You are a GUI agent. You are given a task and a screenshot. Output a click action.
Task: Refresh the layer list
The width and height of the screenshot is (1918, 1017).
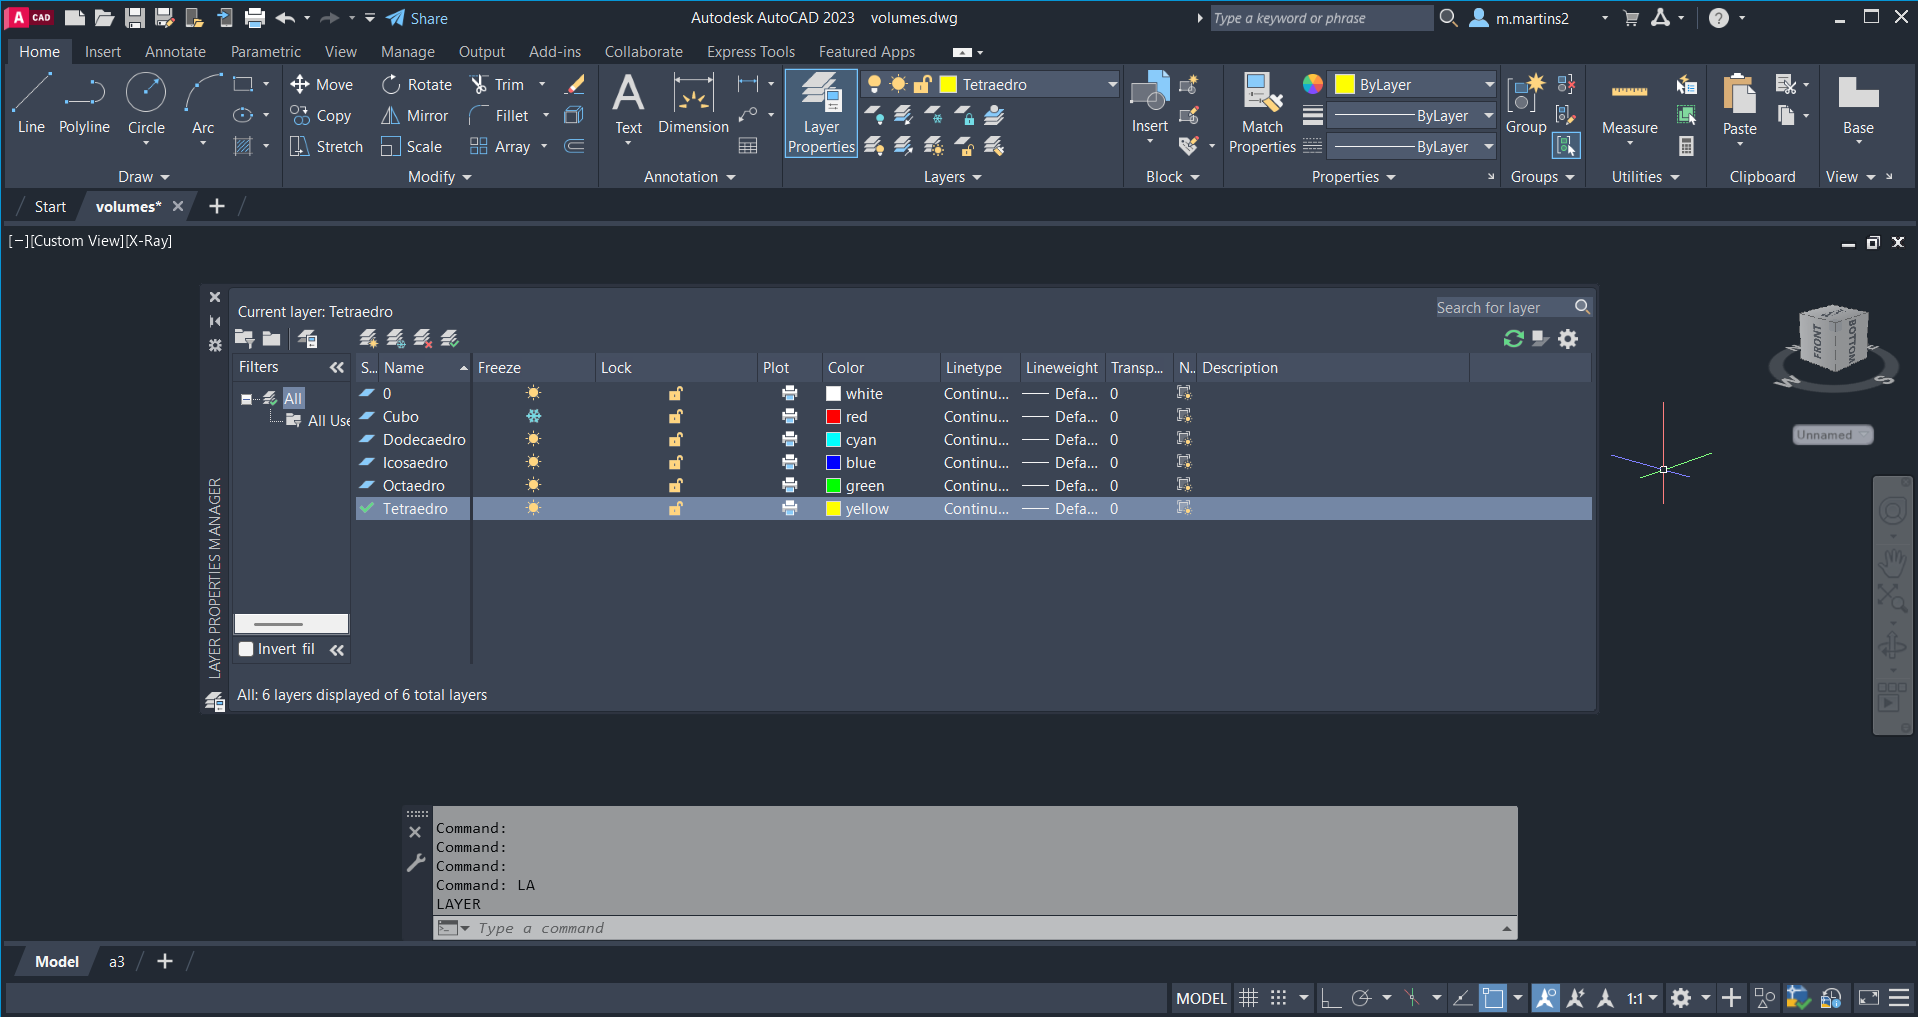click(1513, 339)
